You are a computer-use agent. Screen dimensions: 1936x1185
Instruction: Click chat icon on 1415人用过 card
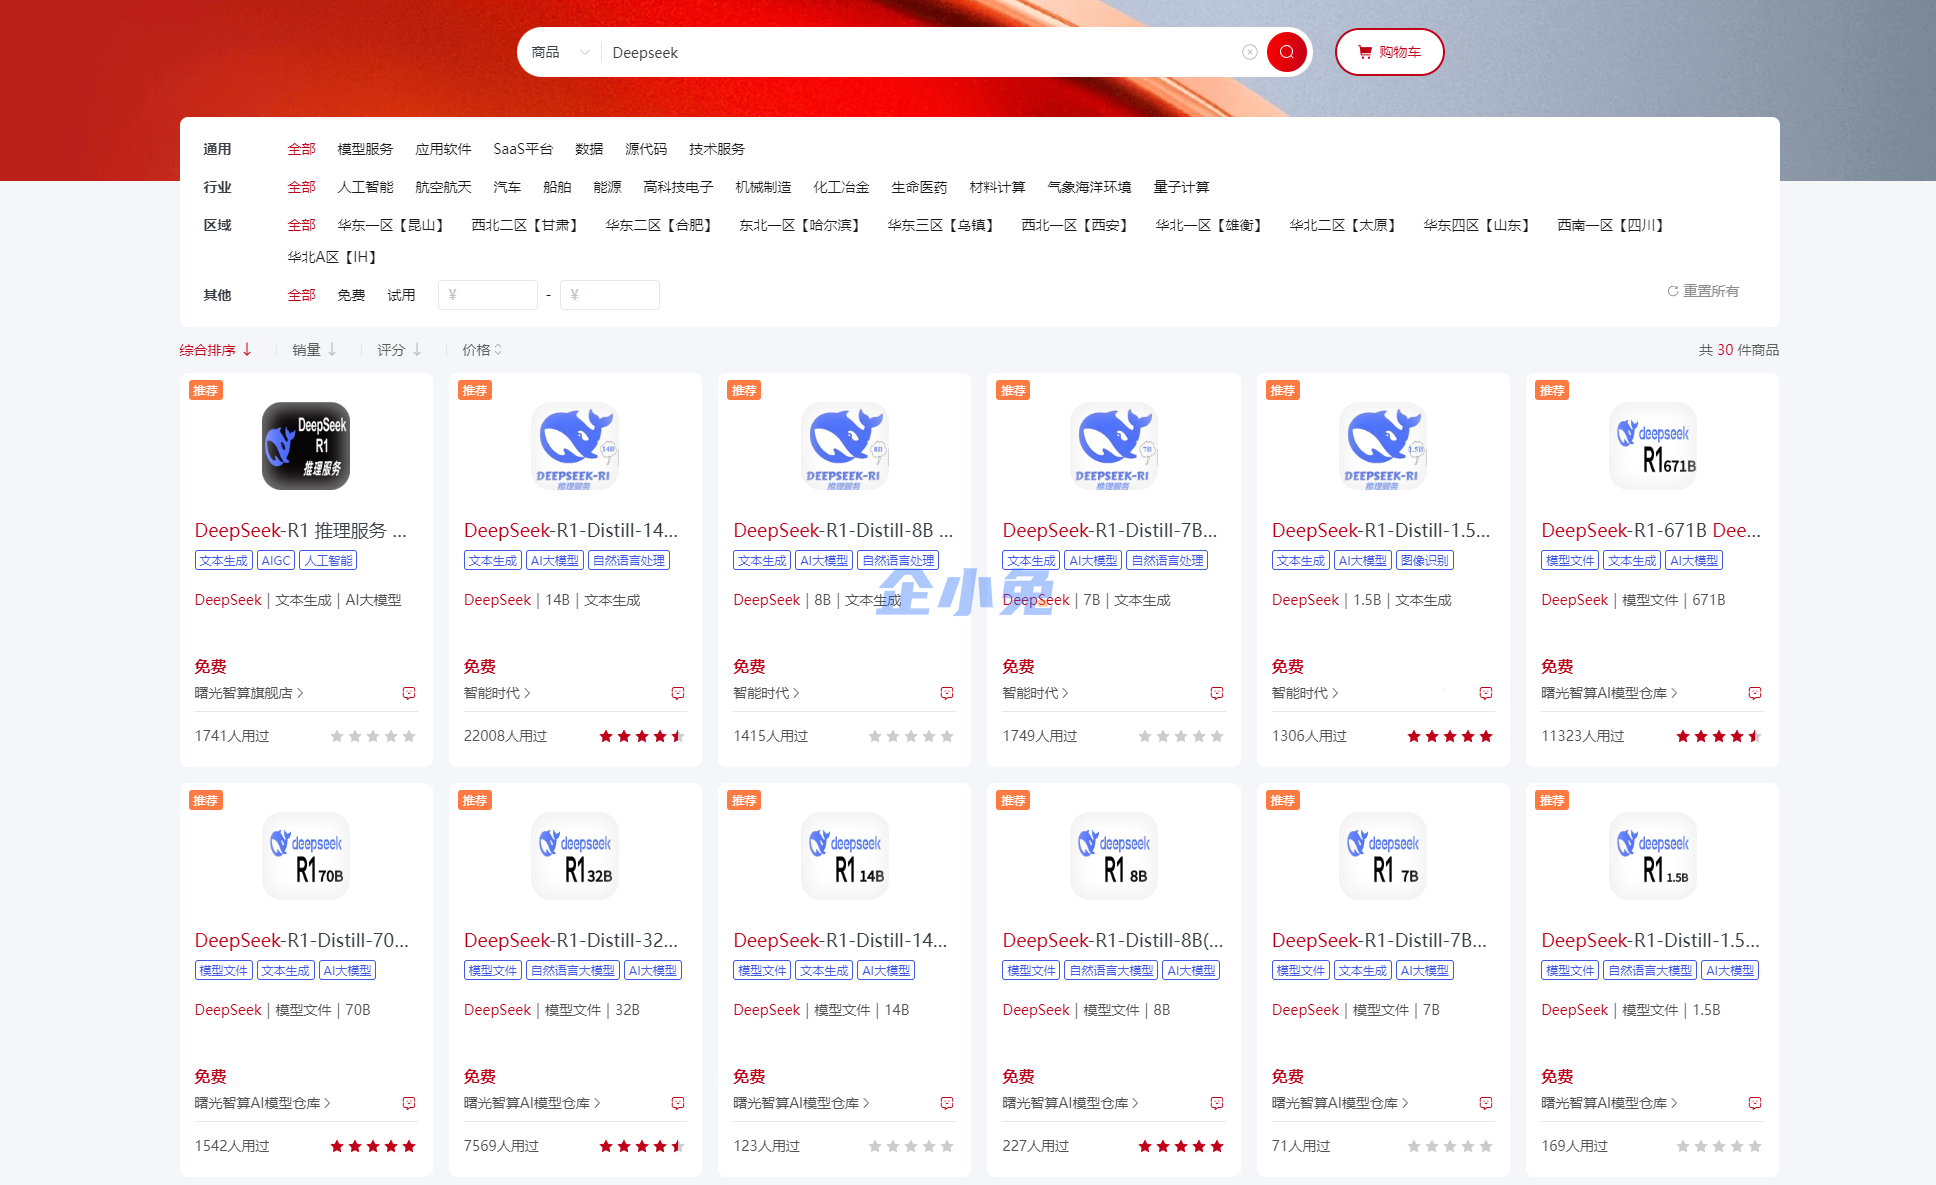[947, 693]
